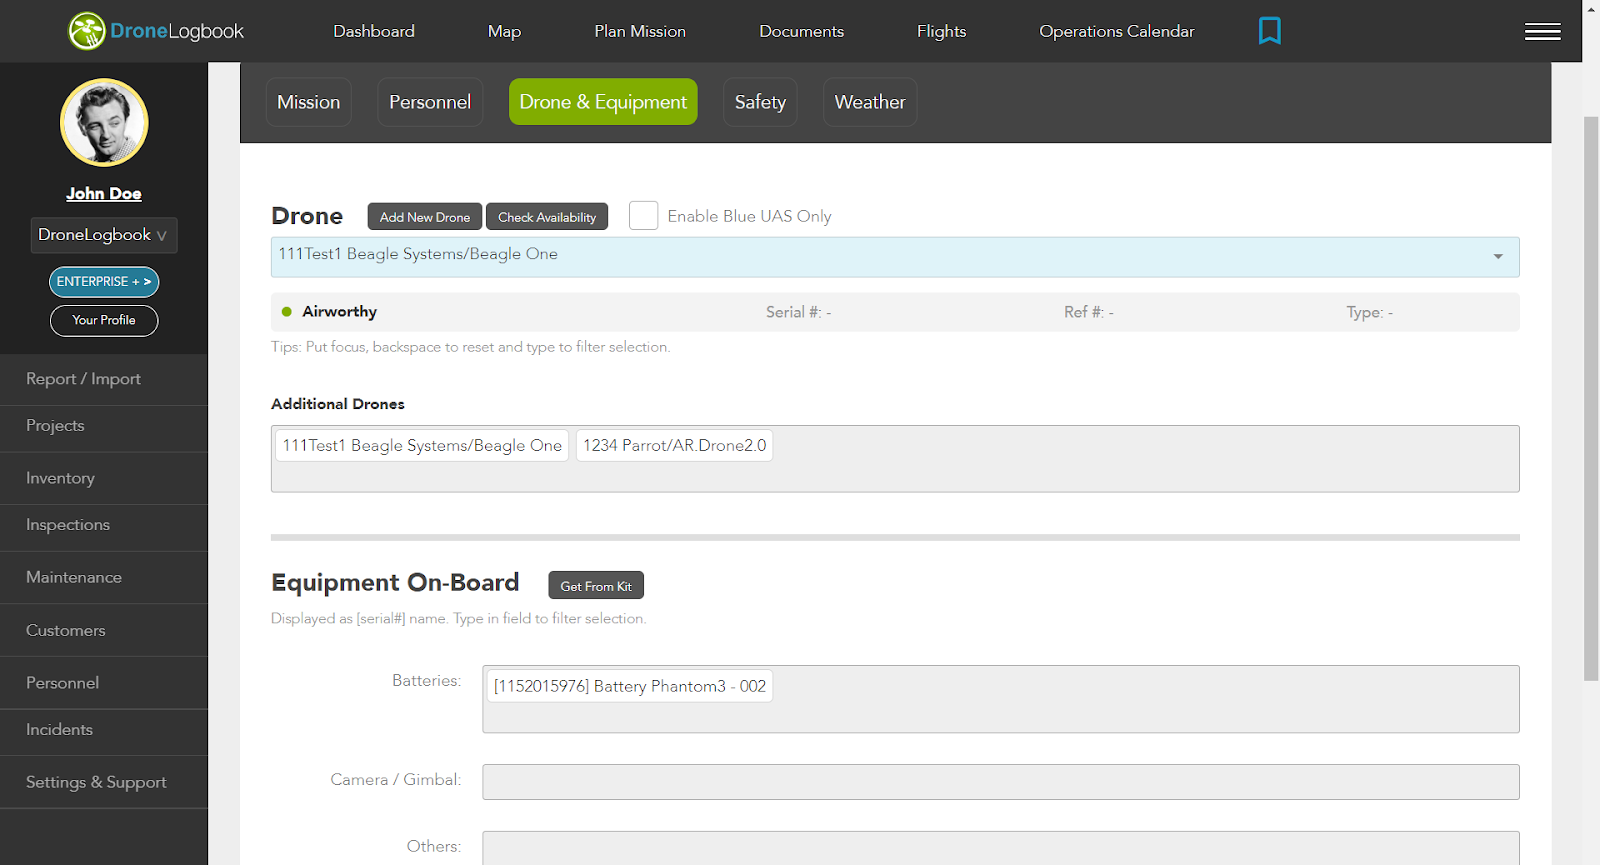Open Settings & Support in the sidebar
Viewport: 1600px width, 865px height.
(x=104, y=782)
